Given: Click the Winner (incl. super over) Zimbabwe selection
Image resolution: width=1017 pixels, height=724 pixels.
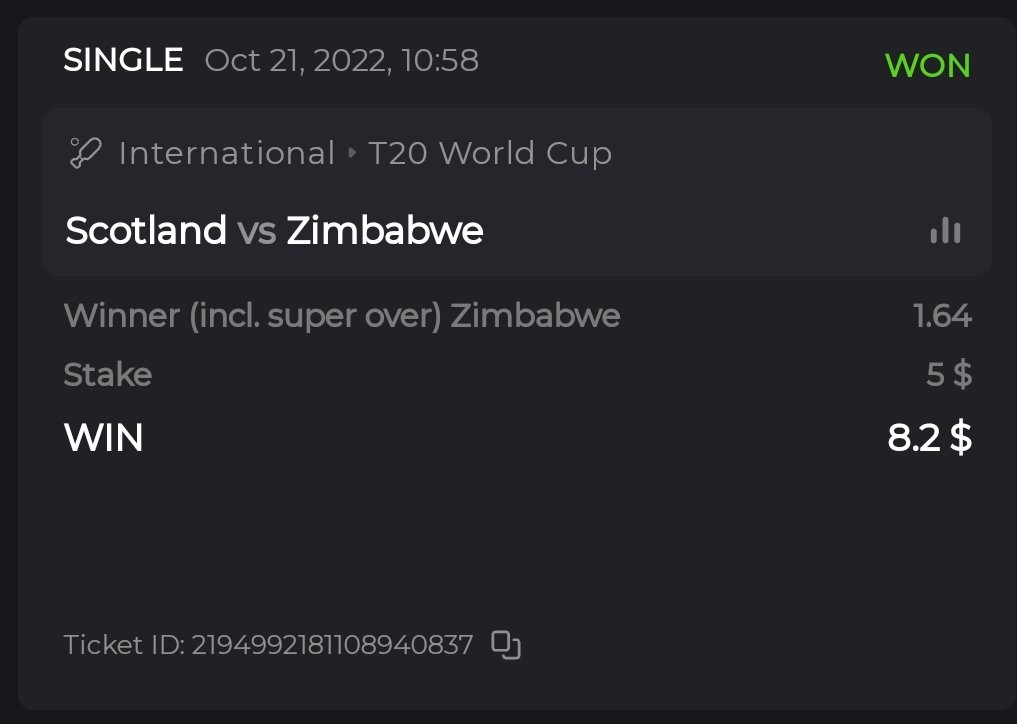Looking at the screenshot, I should pyautogui.click(x=341, y=317).
